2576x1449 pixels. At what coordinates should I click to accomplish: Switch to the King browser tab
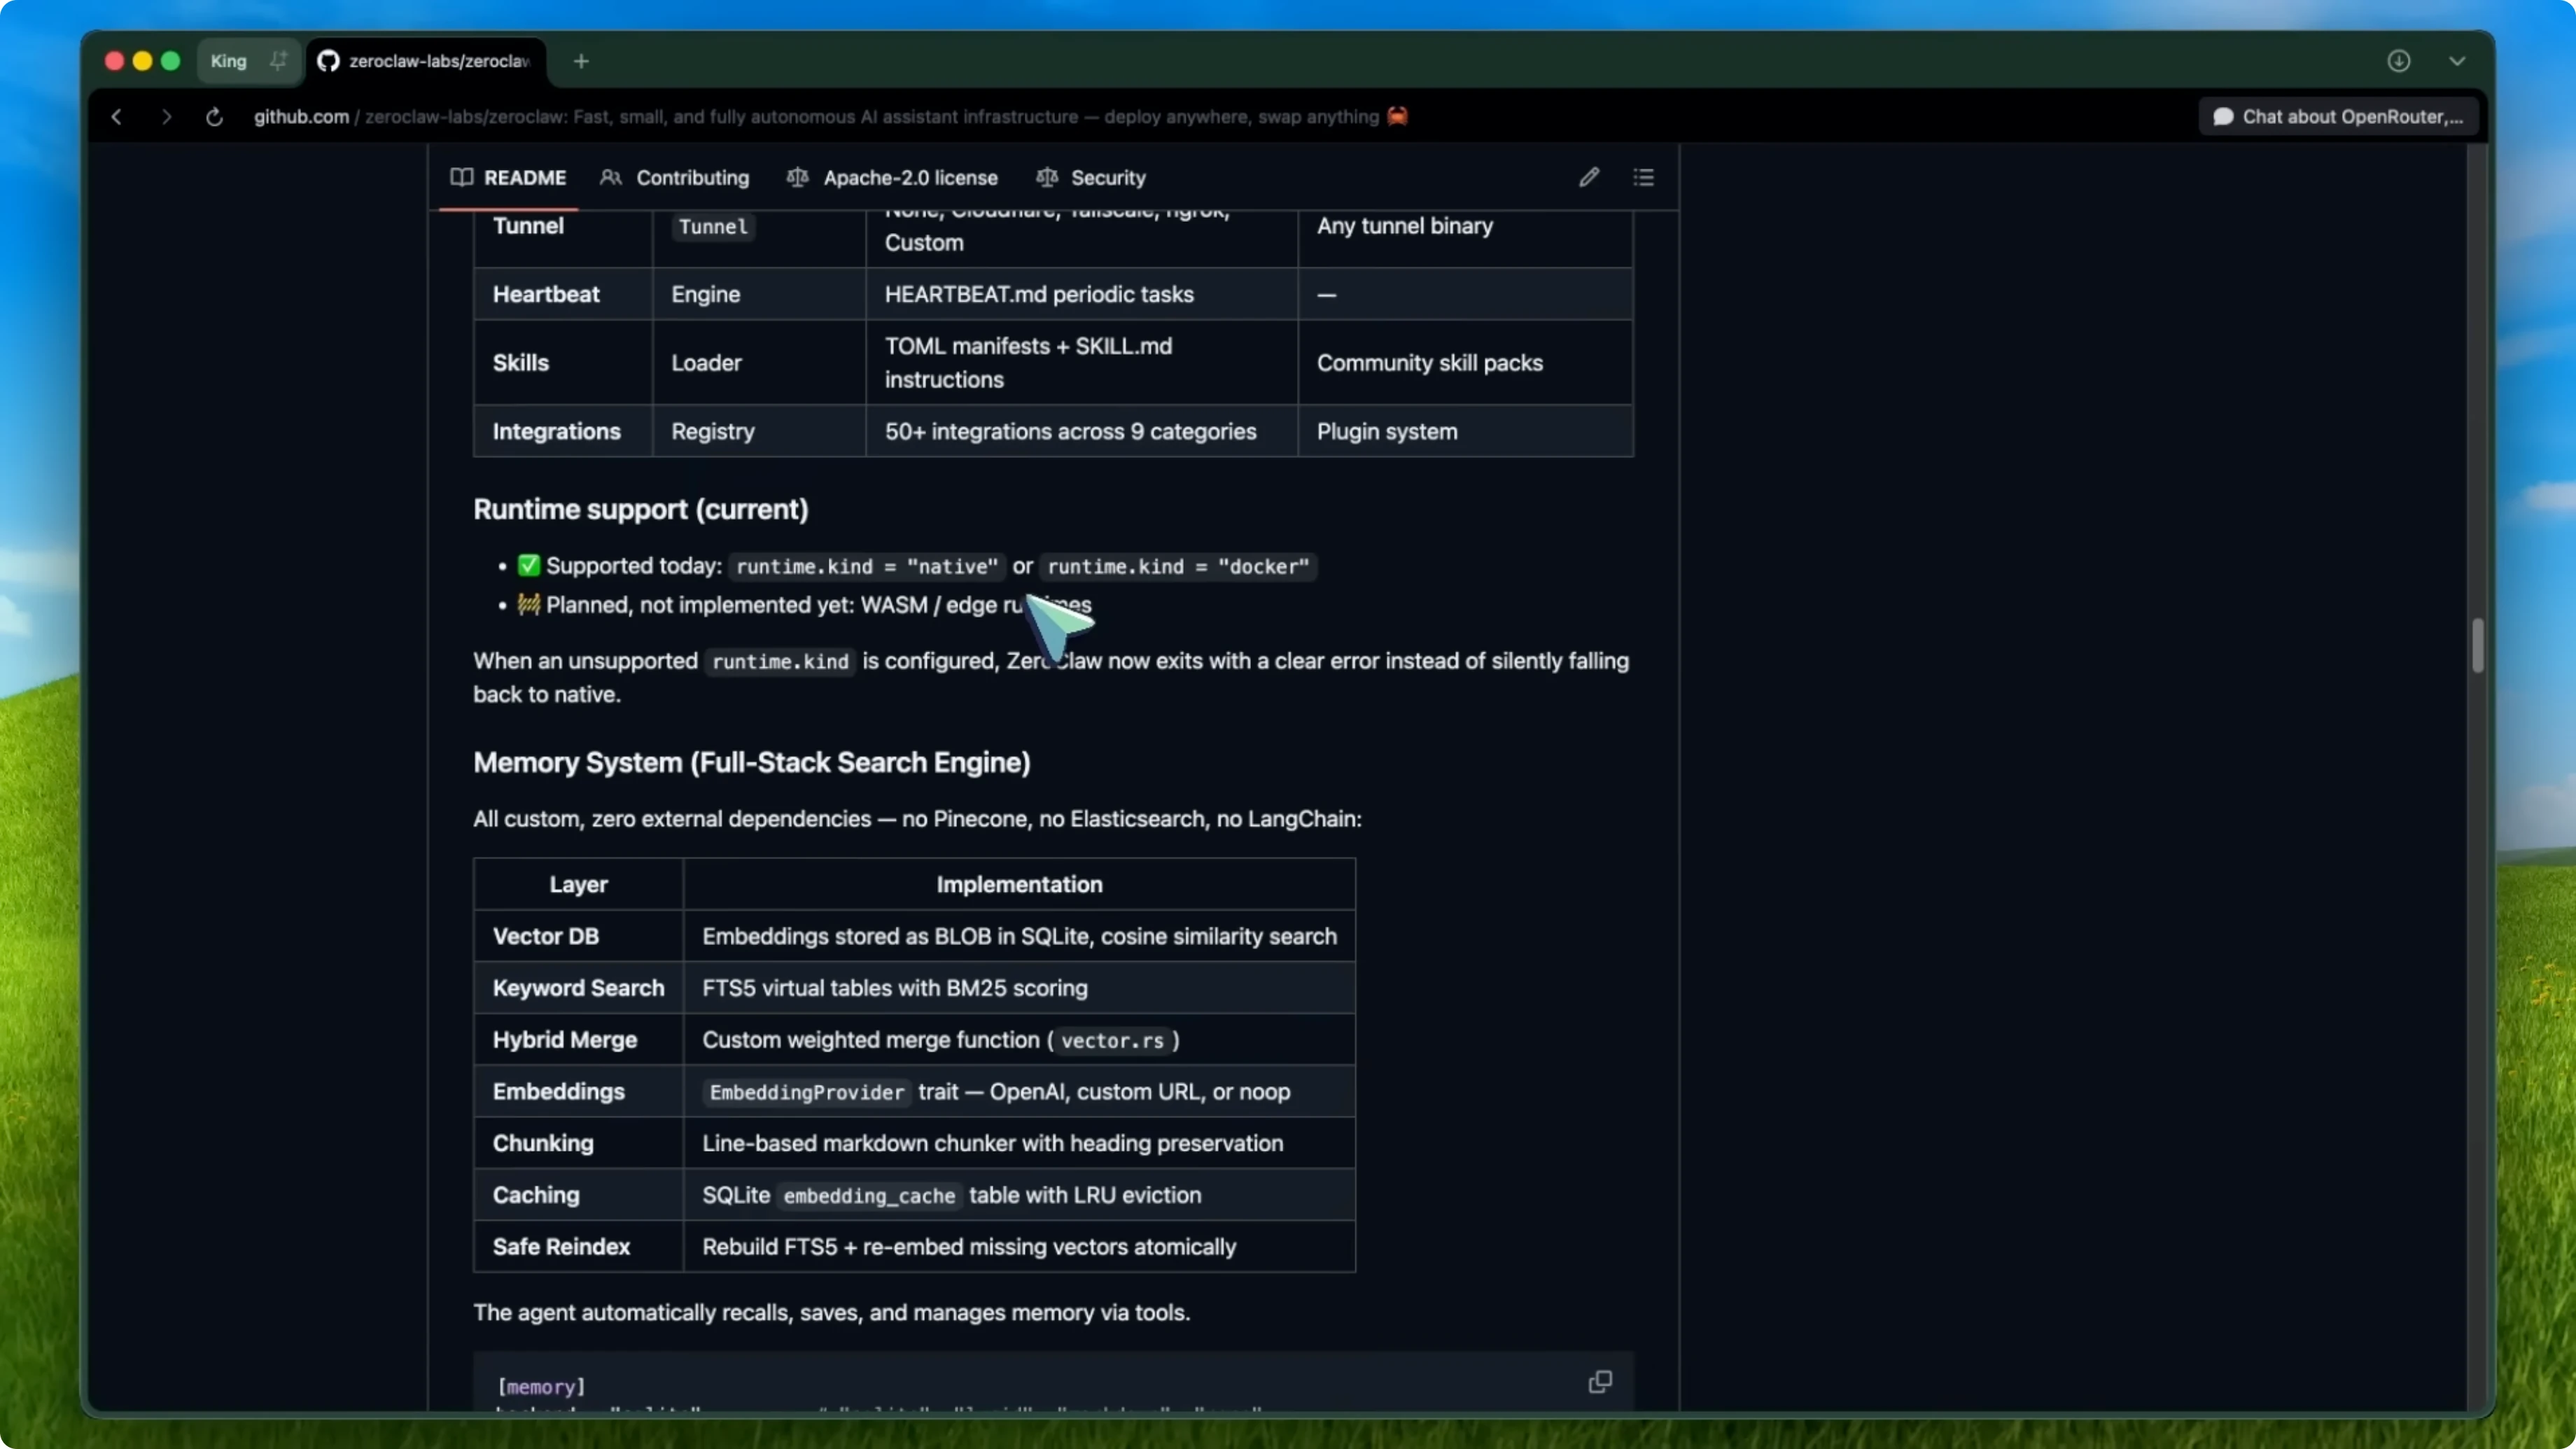tap(229, 61)
